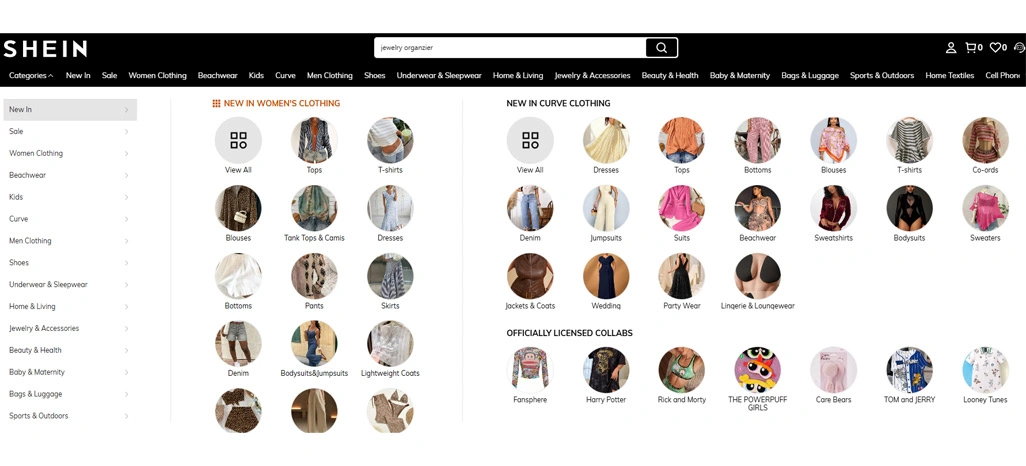
Task: Open Rick and Morty collab image
Action: 682,370
